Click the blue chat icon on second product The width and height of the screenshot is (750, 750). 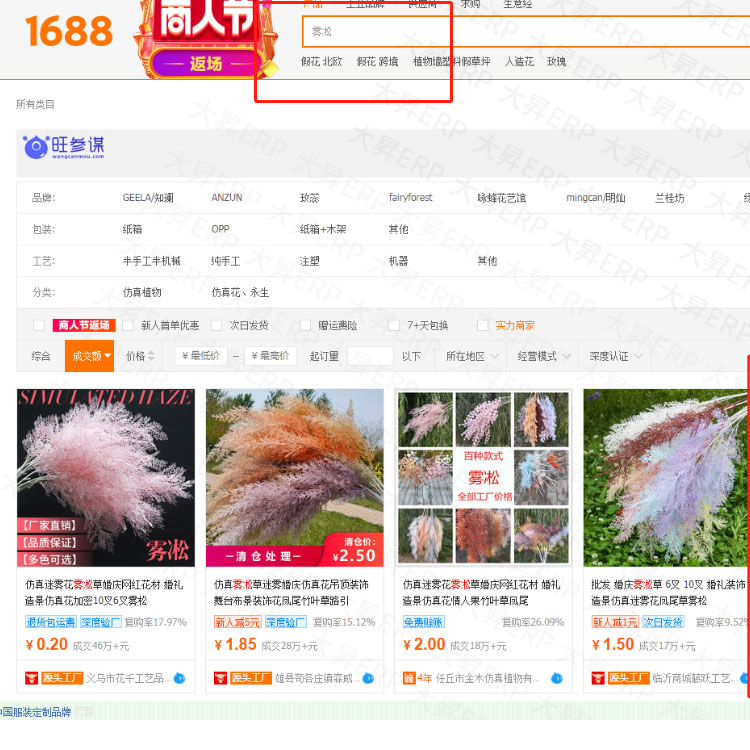coord(368,678)
